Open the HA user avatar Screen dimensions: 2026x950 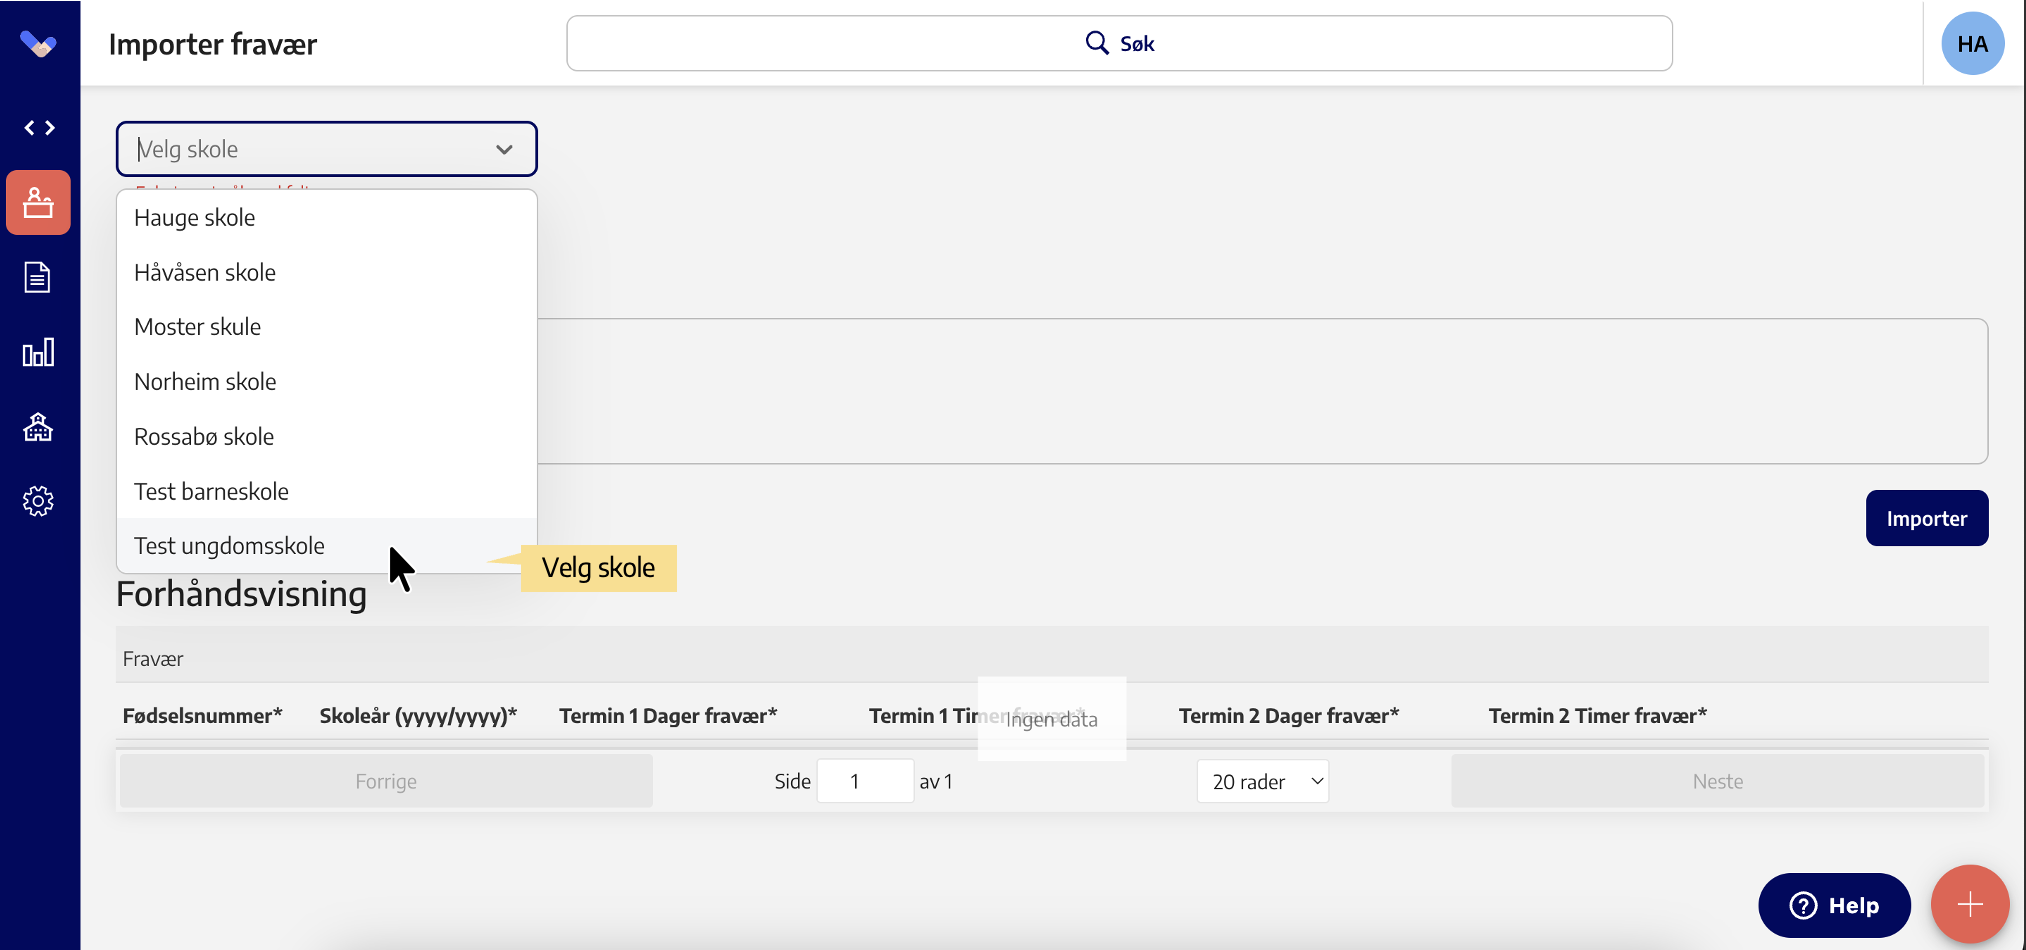pos(1972,44)
